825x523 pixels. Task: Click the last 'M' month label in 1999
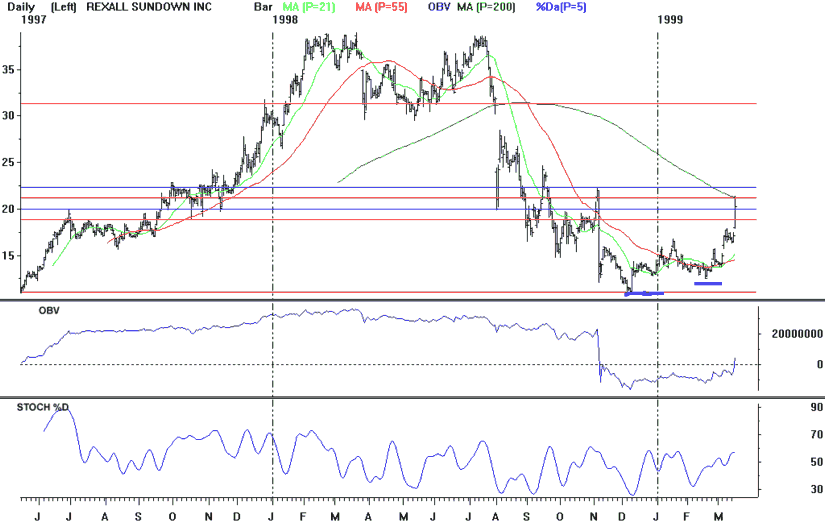[x=718, y=517]
